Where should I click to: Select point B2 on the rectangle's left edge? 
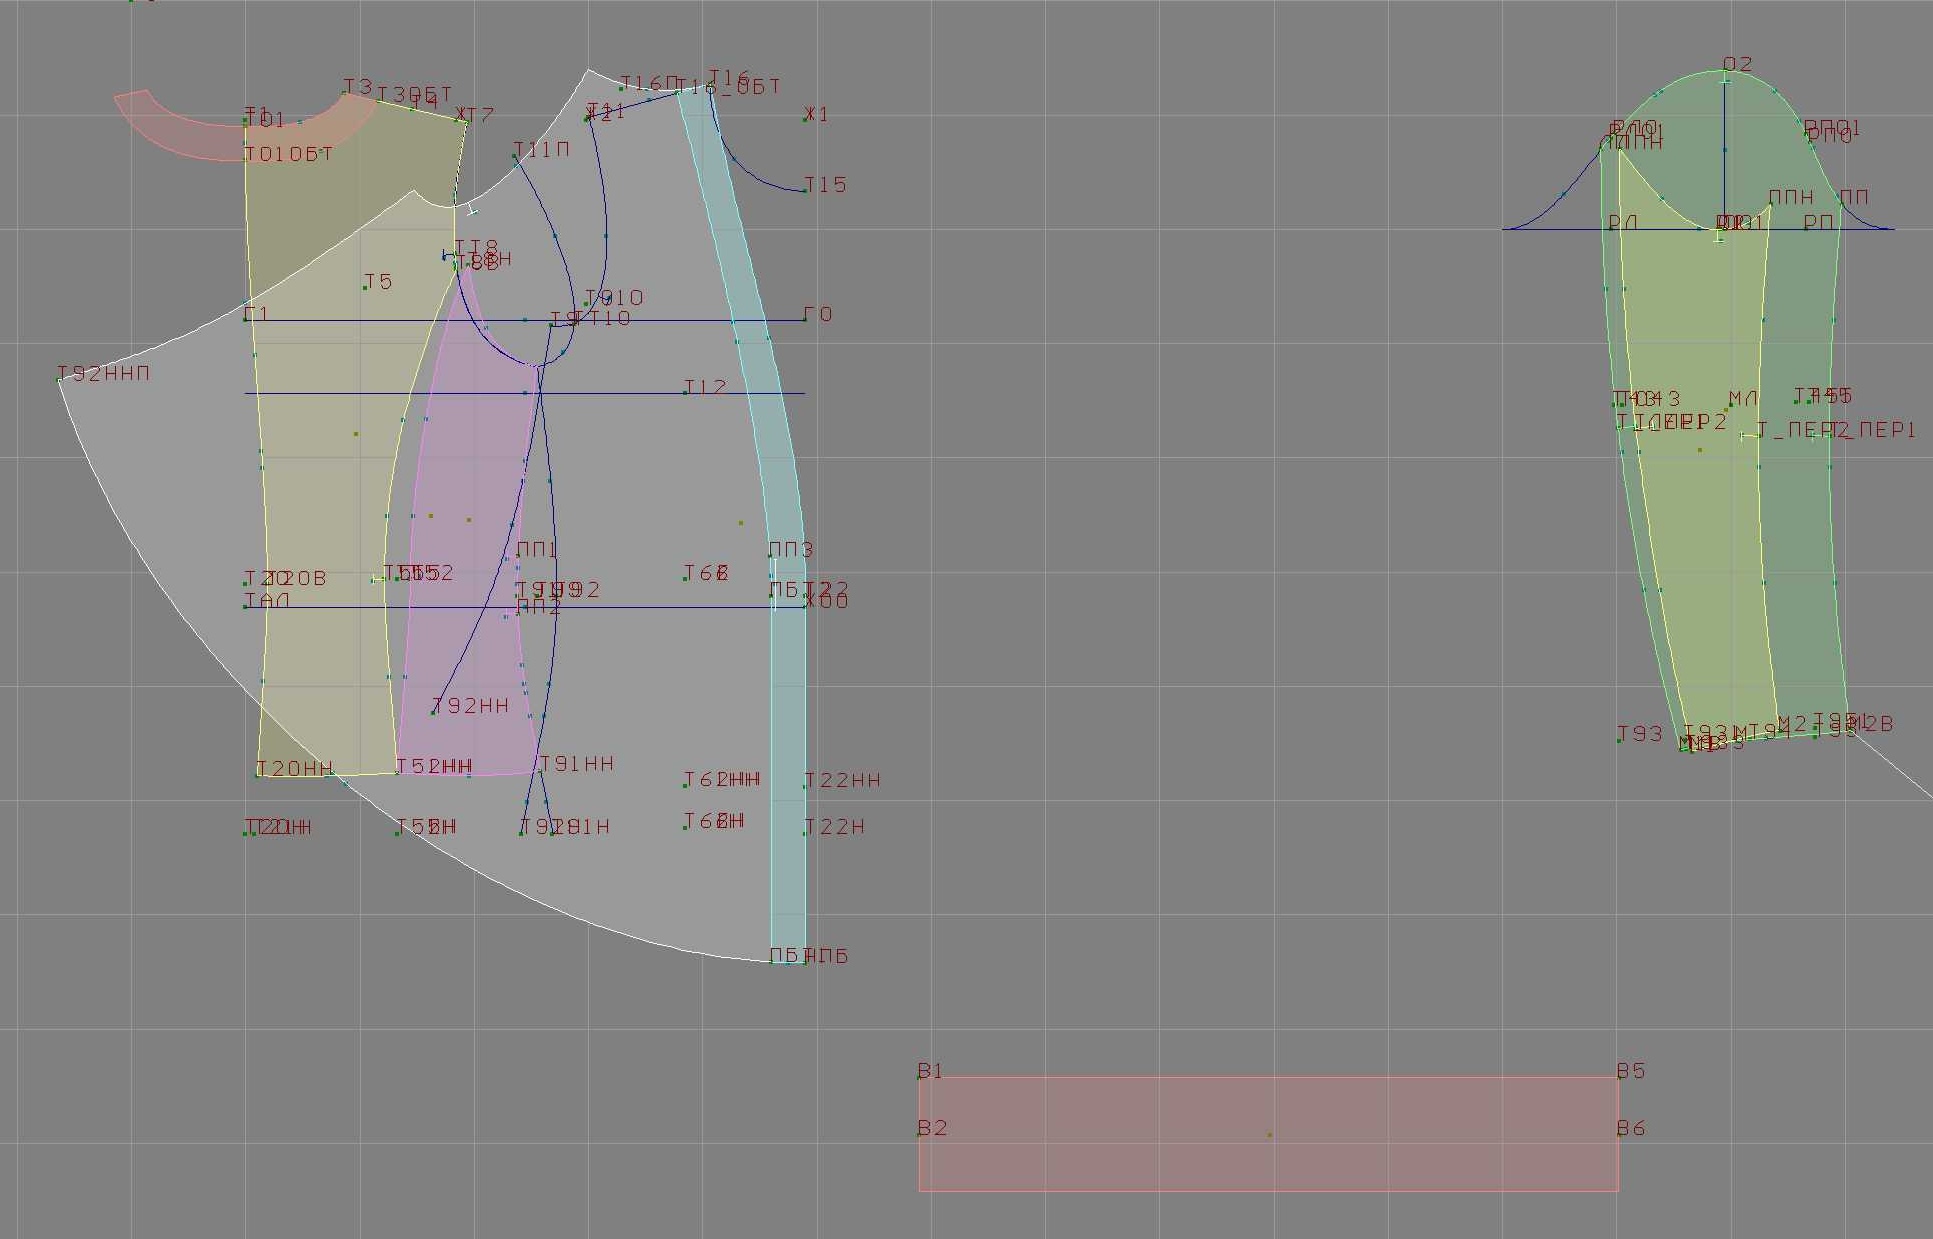[919, 1135]
